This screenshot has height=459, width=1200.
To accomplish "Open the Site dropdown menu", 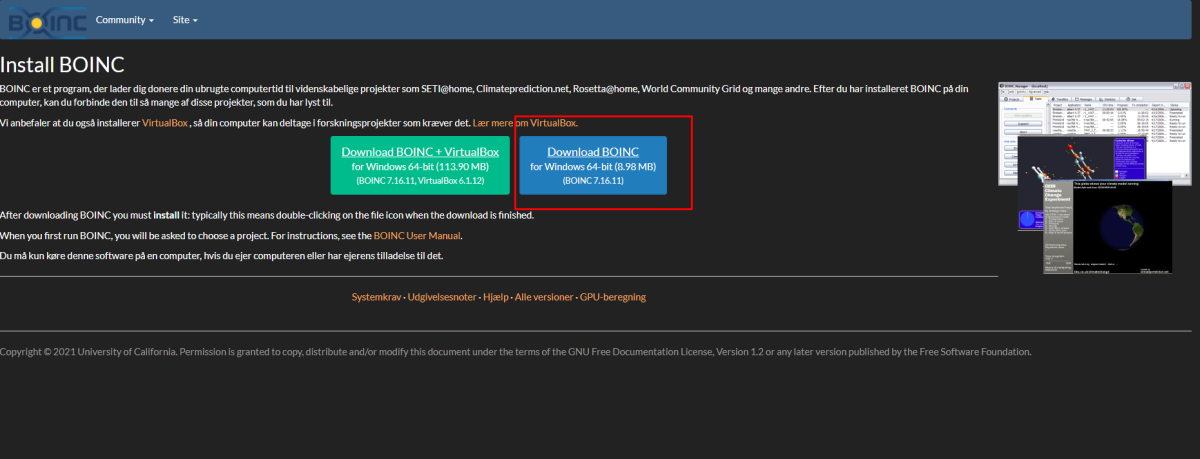I will click(x=185, y=20).
